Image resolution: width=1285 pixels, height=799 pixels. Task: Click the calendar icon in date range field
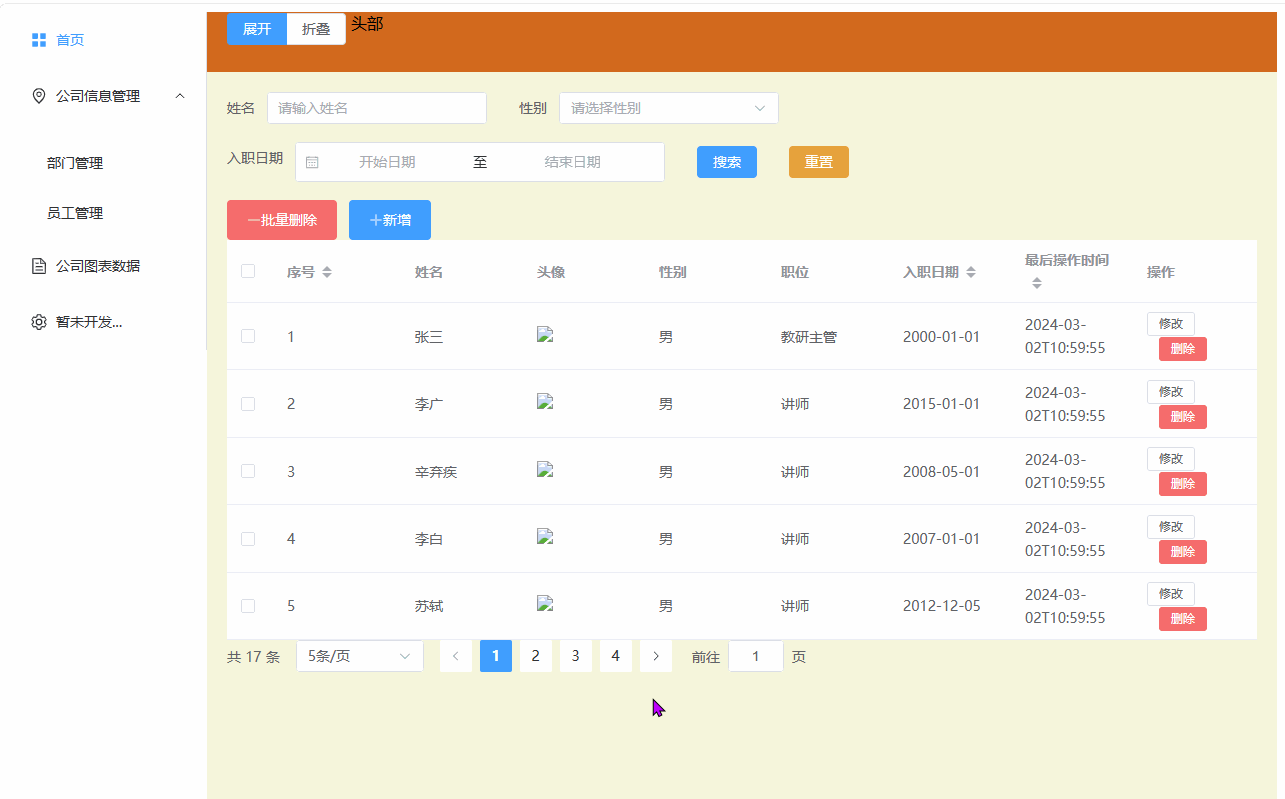pos(312,162)
